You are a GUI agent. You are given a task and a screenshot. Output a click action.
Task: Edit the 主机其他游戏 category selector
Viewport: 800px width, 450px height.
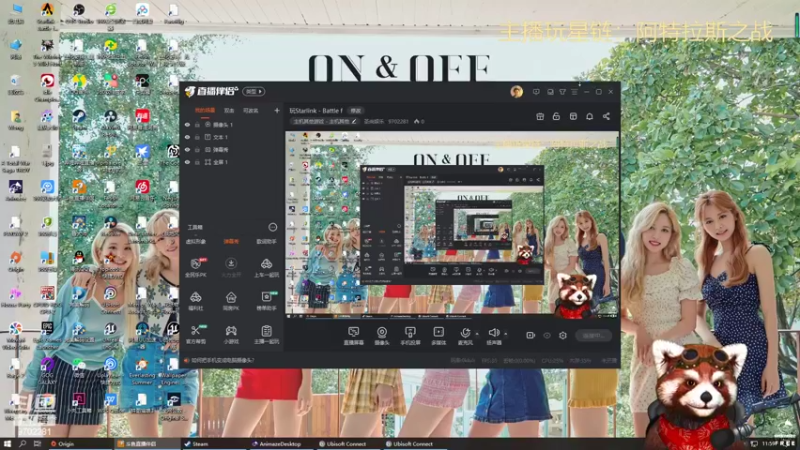coord(324,121)
